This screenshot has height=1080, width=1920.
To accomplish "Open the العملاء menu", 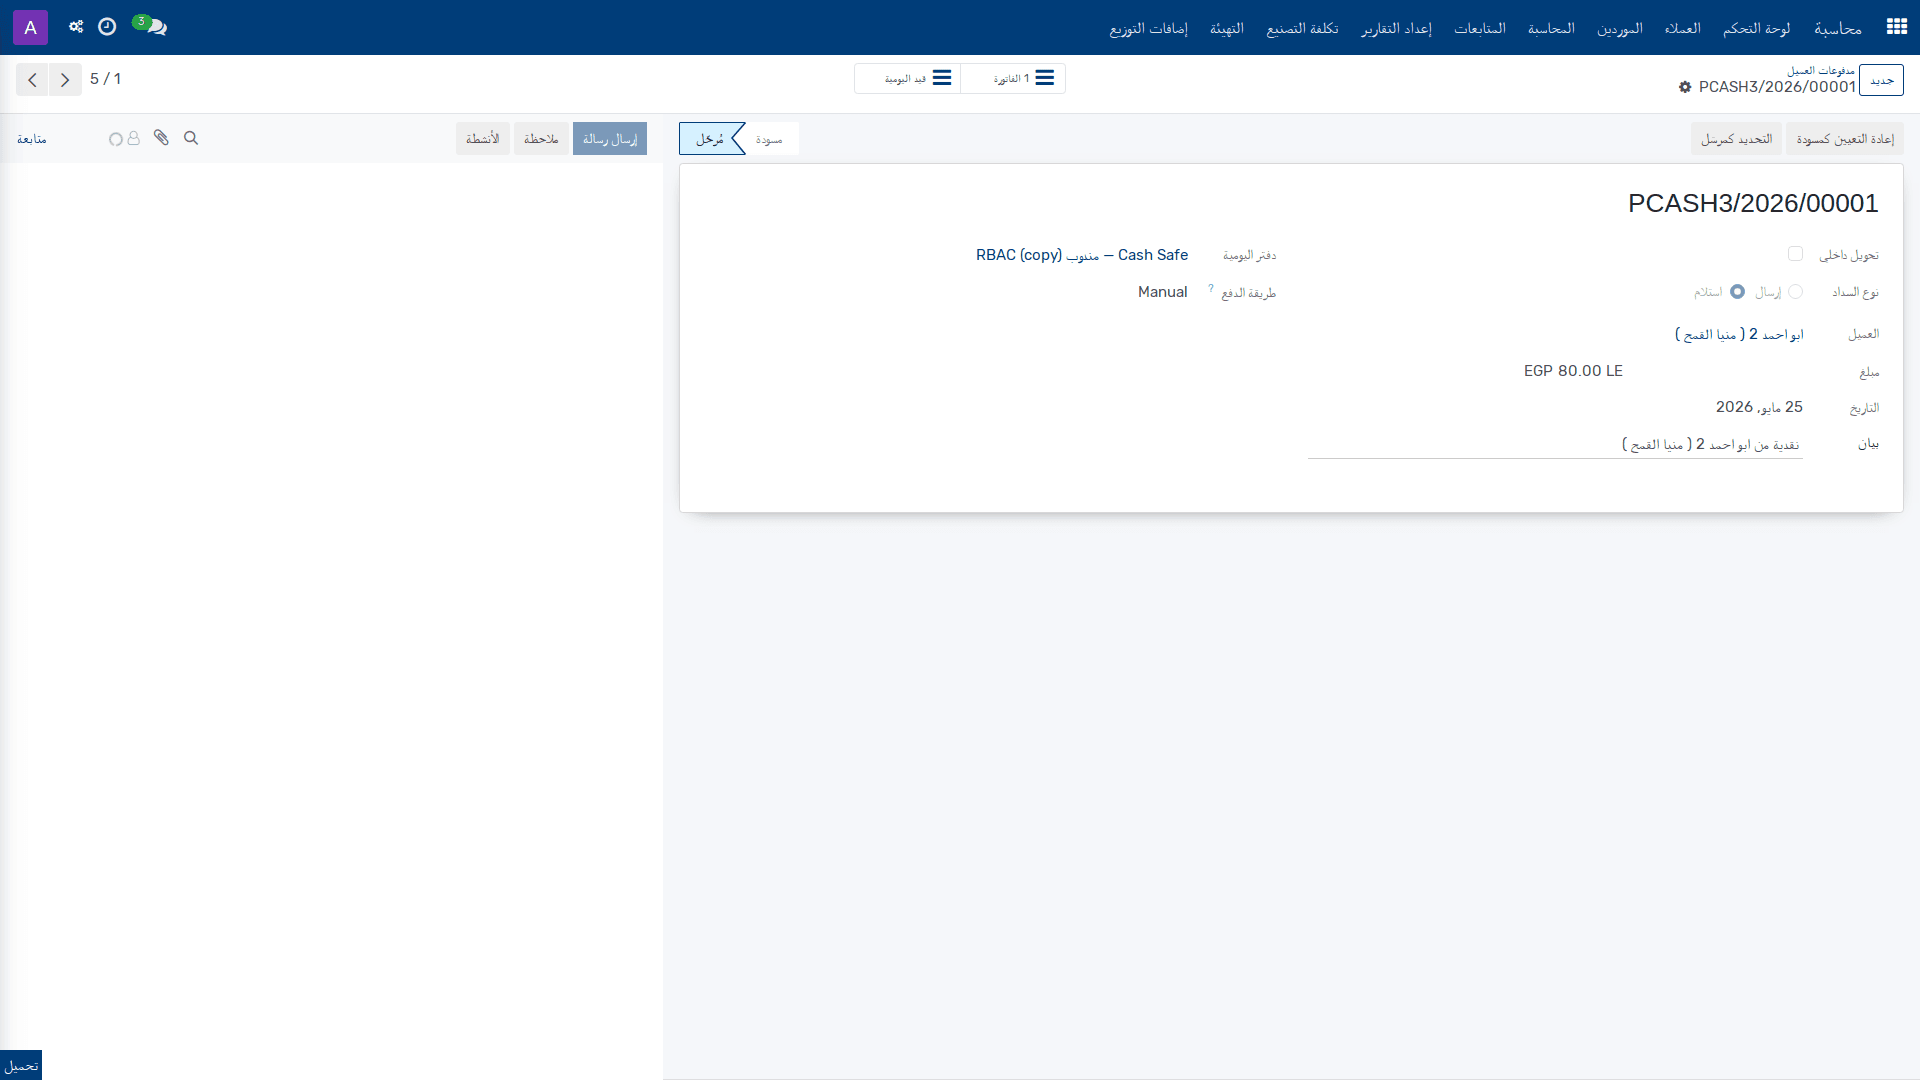I will click(x=1682, y=28).
